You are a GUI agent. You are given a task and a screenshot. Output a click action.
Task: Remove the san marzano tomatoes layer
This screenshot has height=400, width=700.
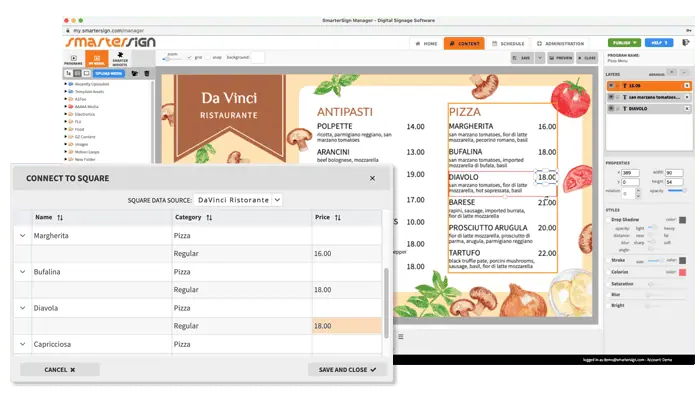pyautogui.click(x=687, y=97)
